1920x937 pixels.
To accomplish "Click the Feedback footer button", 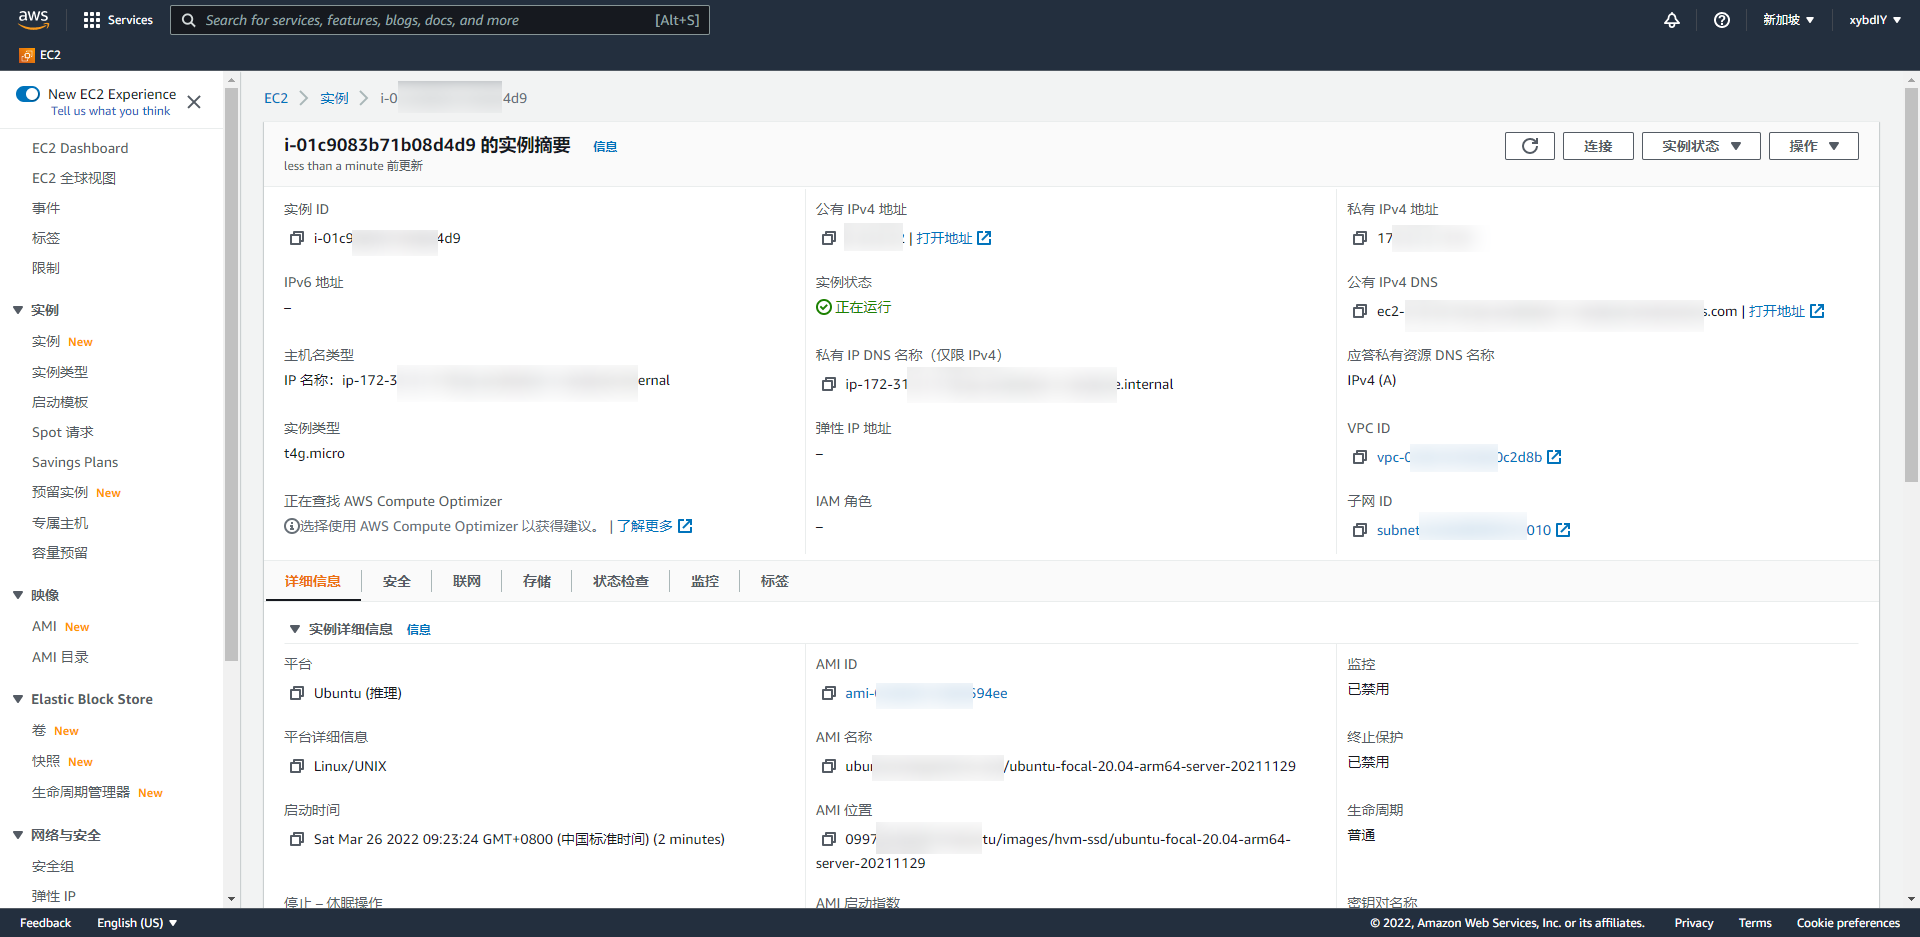I will pyautogui.click(x=45, y=923).
